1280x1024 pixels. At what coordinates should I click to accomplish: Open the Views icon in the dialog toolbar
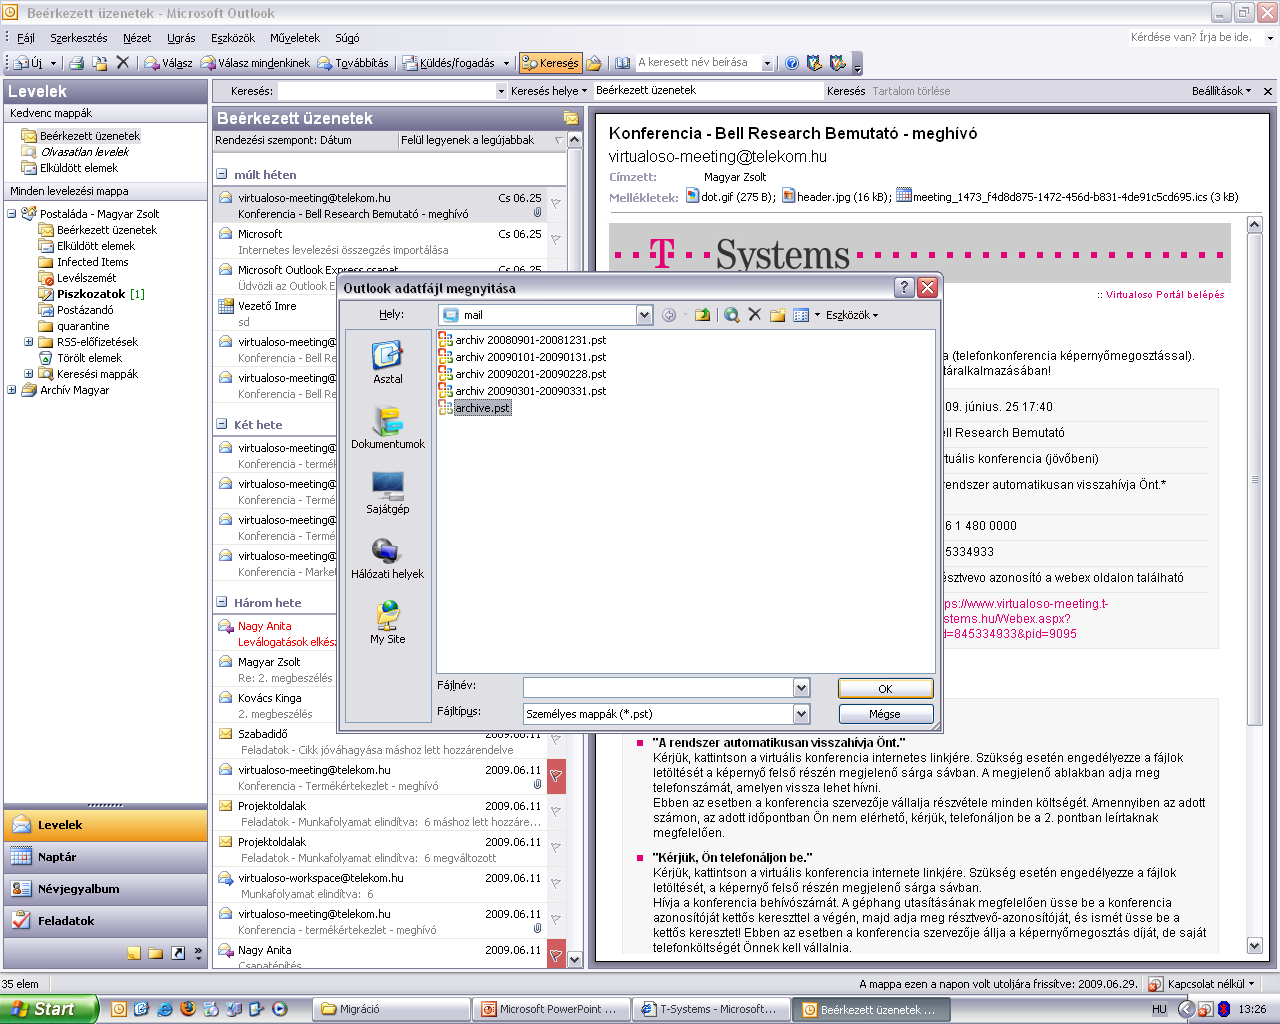click(x=801, y=315)
